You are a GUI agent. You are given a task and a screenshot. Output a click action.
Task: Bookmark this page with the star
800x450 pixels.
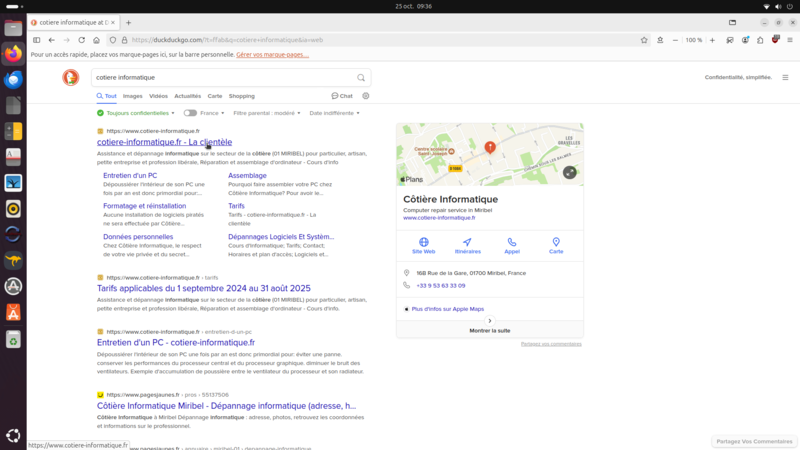click(644, 40)
